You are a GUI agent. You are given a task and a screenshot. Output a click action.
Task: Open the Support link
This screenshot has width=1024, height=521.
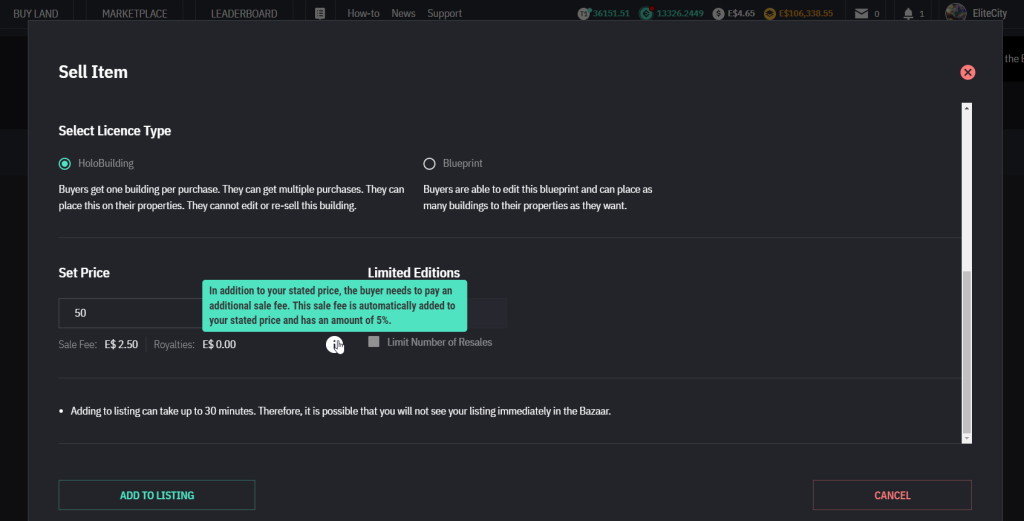pos(444,14)
